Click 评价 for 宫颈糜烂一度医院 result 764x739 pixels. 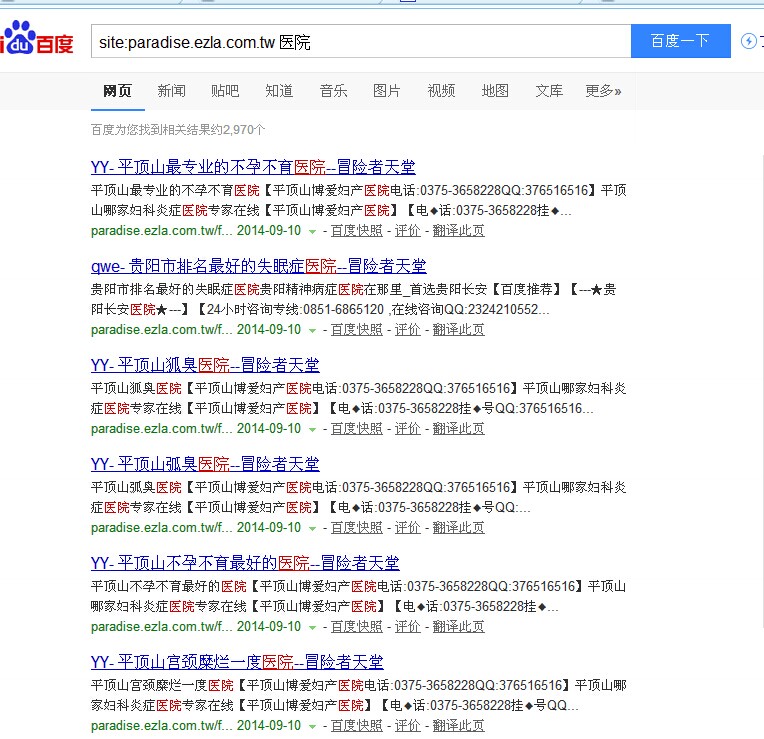(407, 725)
